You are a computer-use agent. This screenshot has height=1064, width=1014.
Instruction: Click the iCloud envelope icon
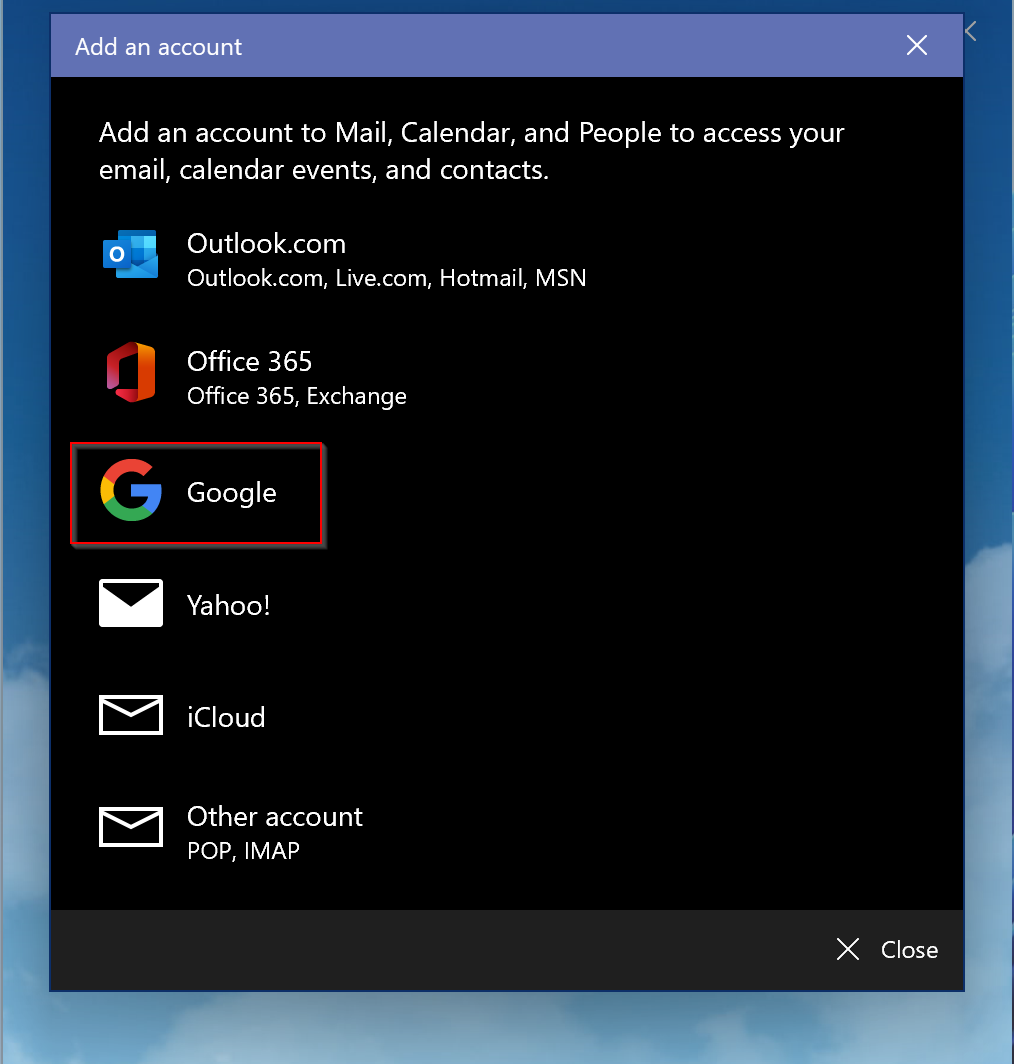(x=130, y=714)
